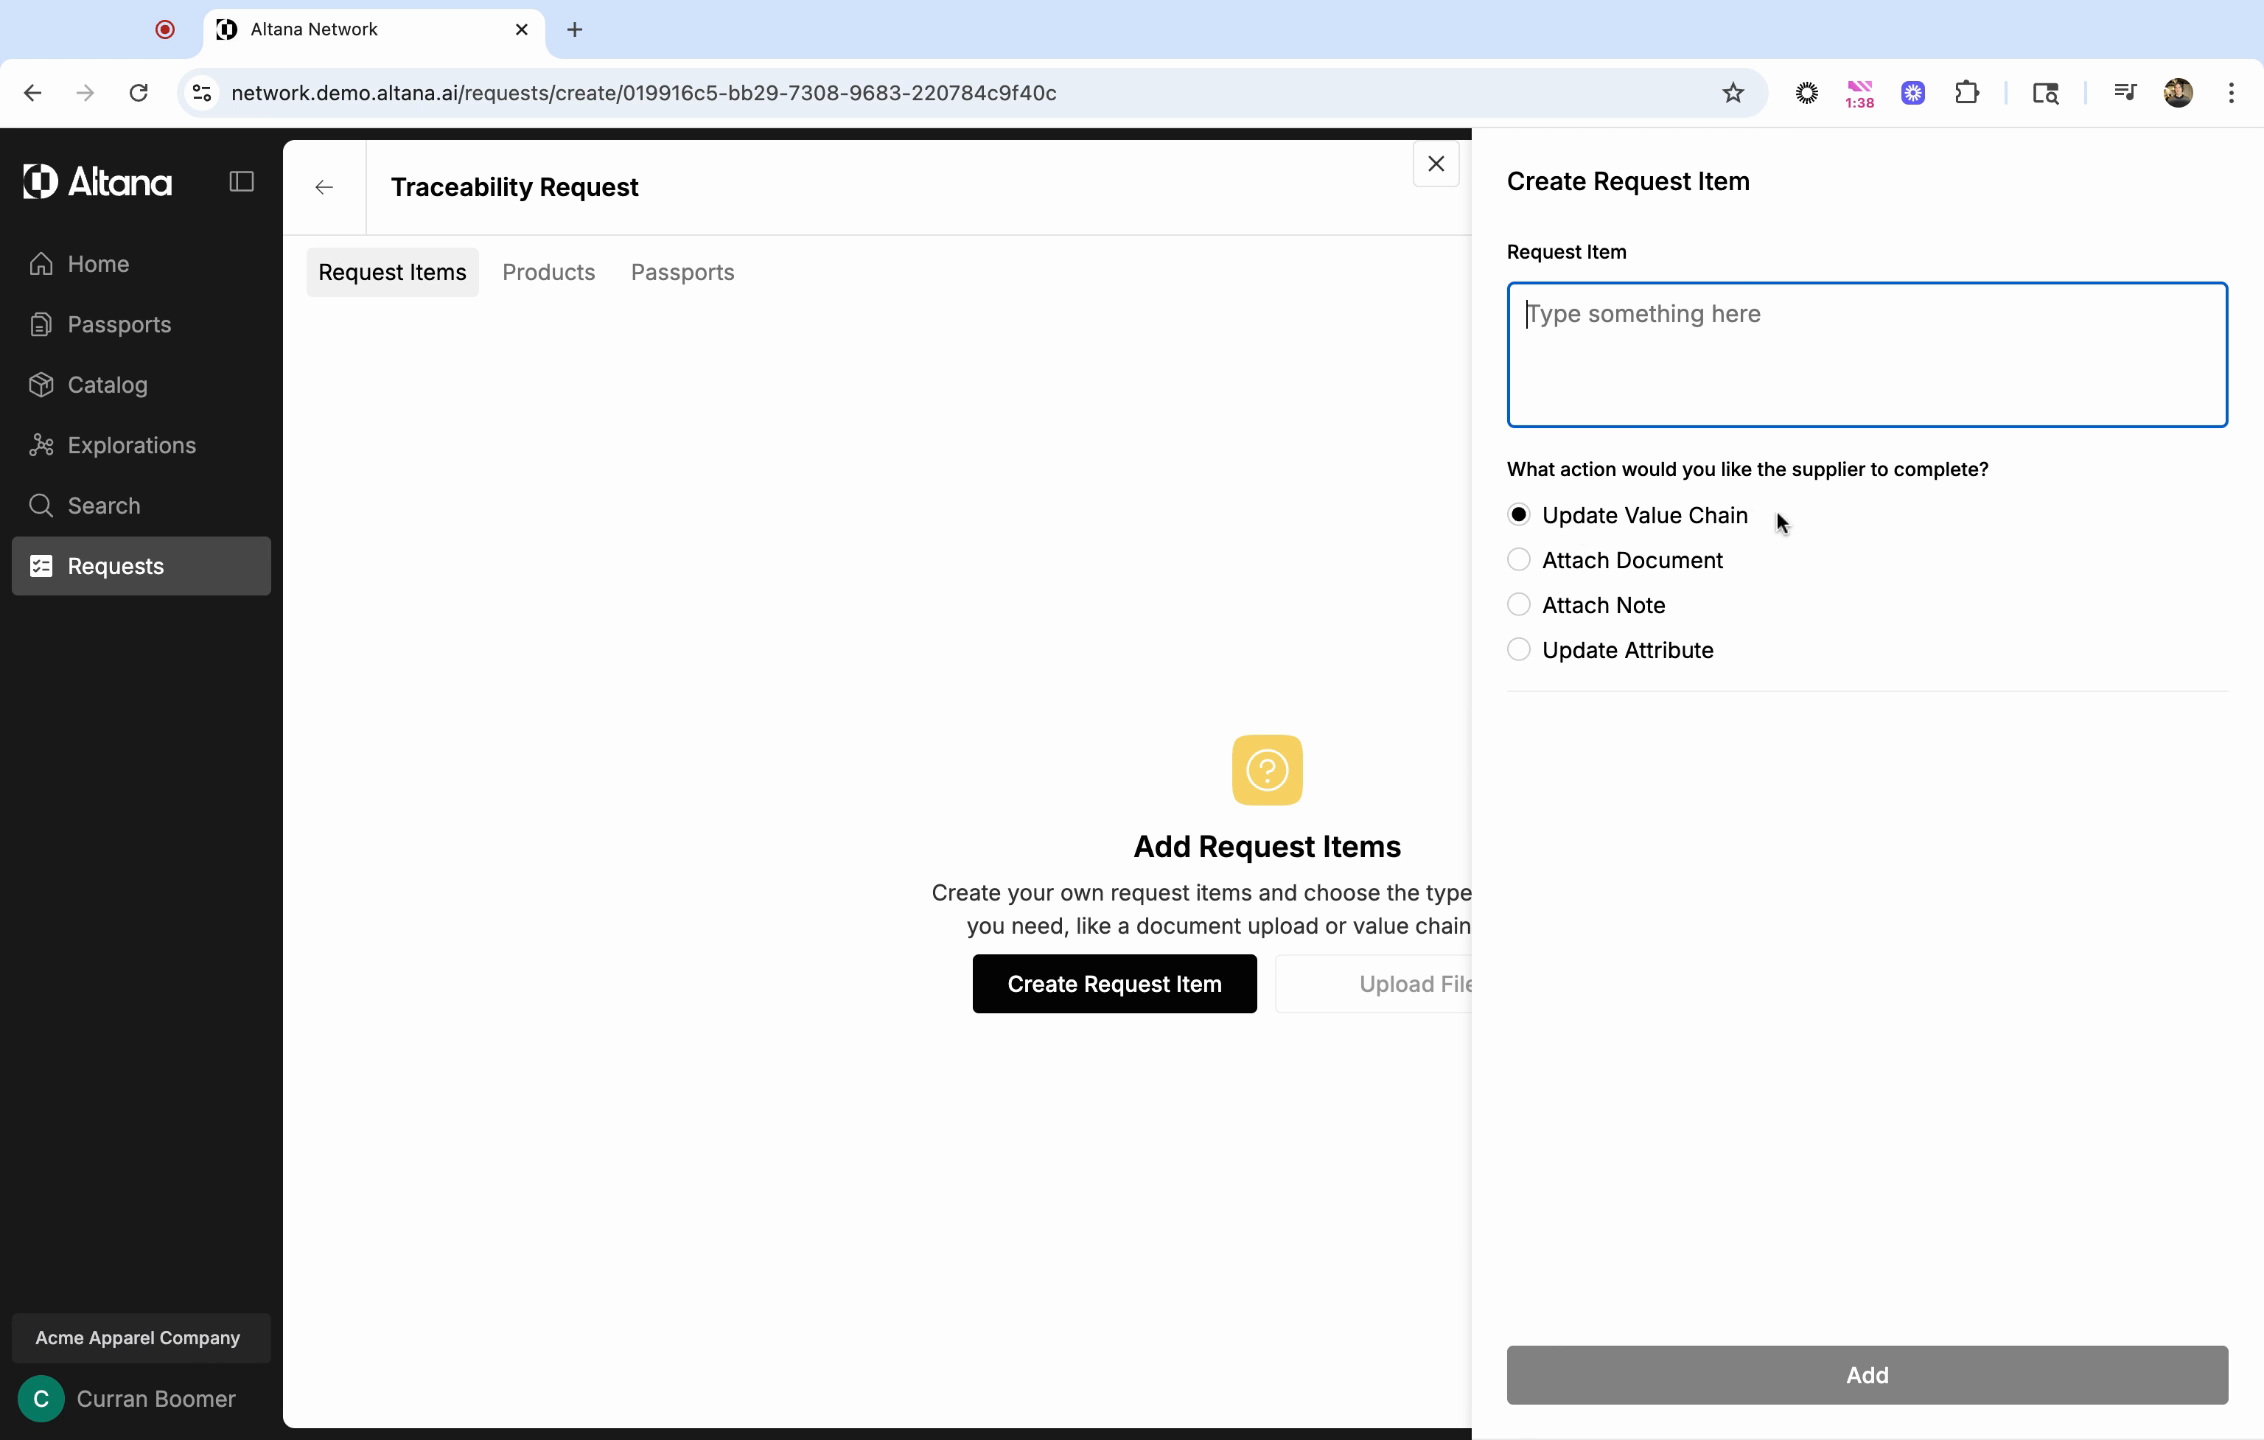Bookmark page with star icon
The height and width of the screenshot is (1440, 2264).
click(x=1733, y=93)
